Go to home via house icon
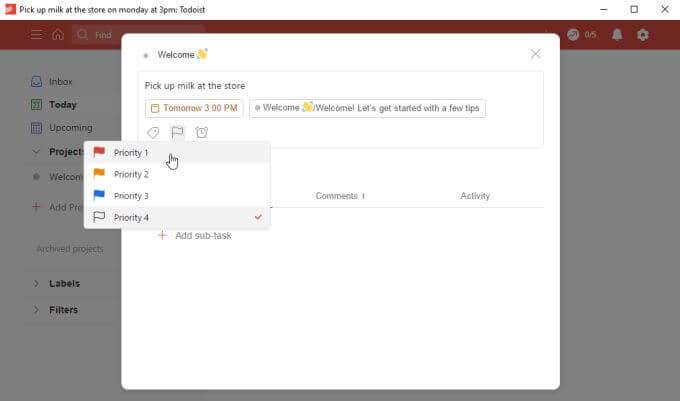Image resolution: width=680 pixels, height=401 pixels. (x=58, y=35)
